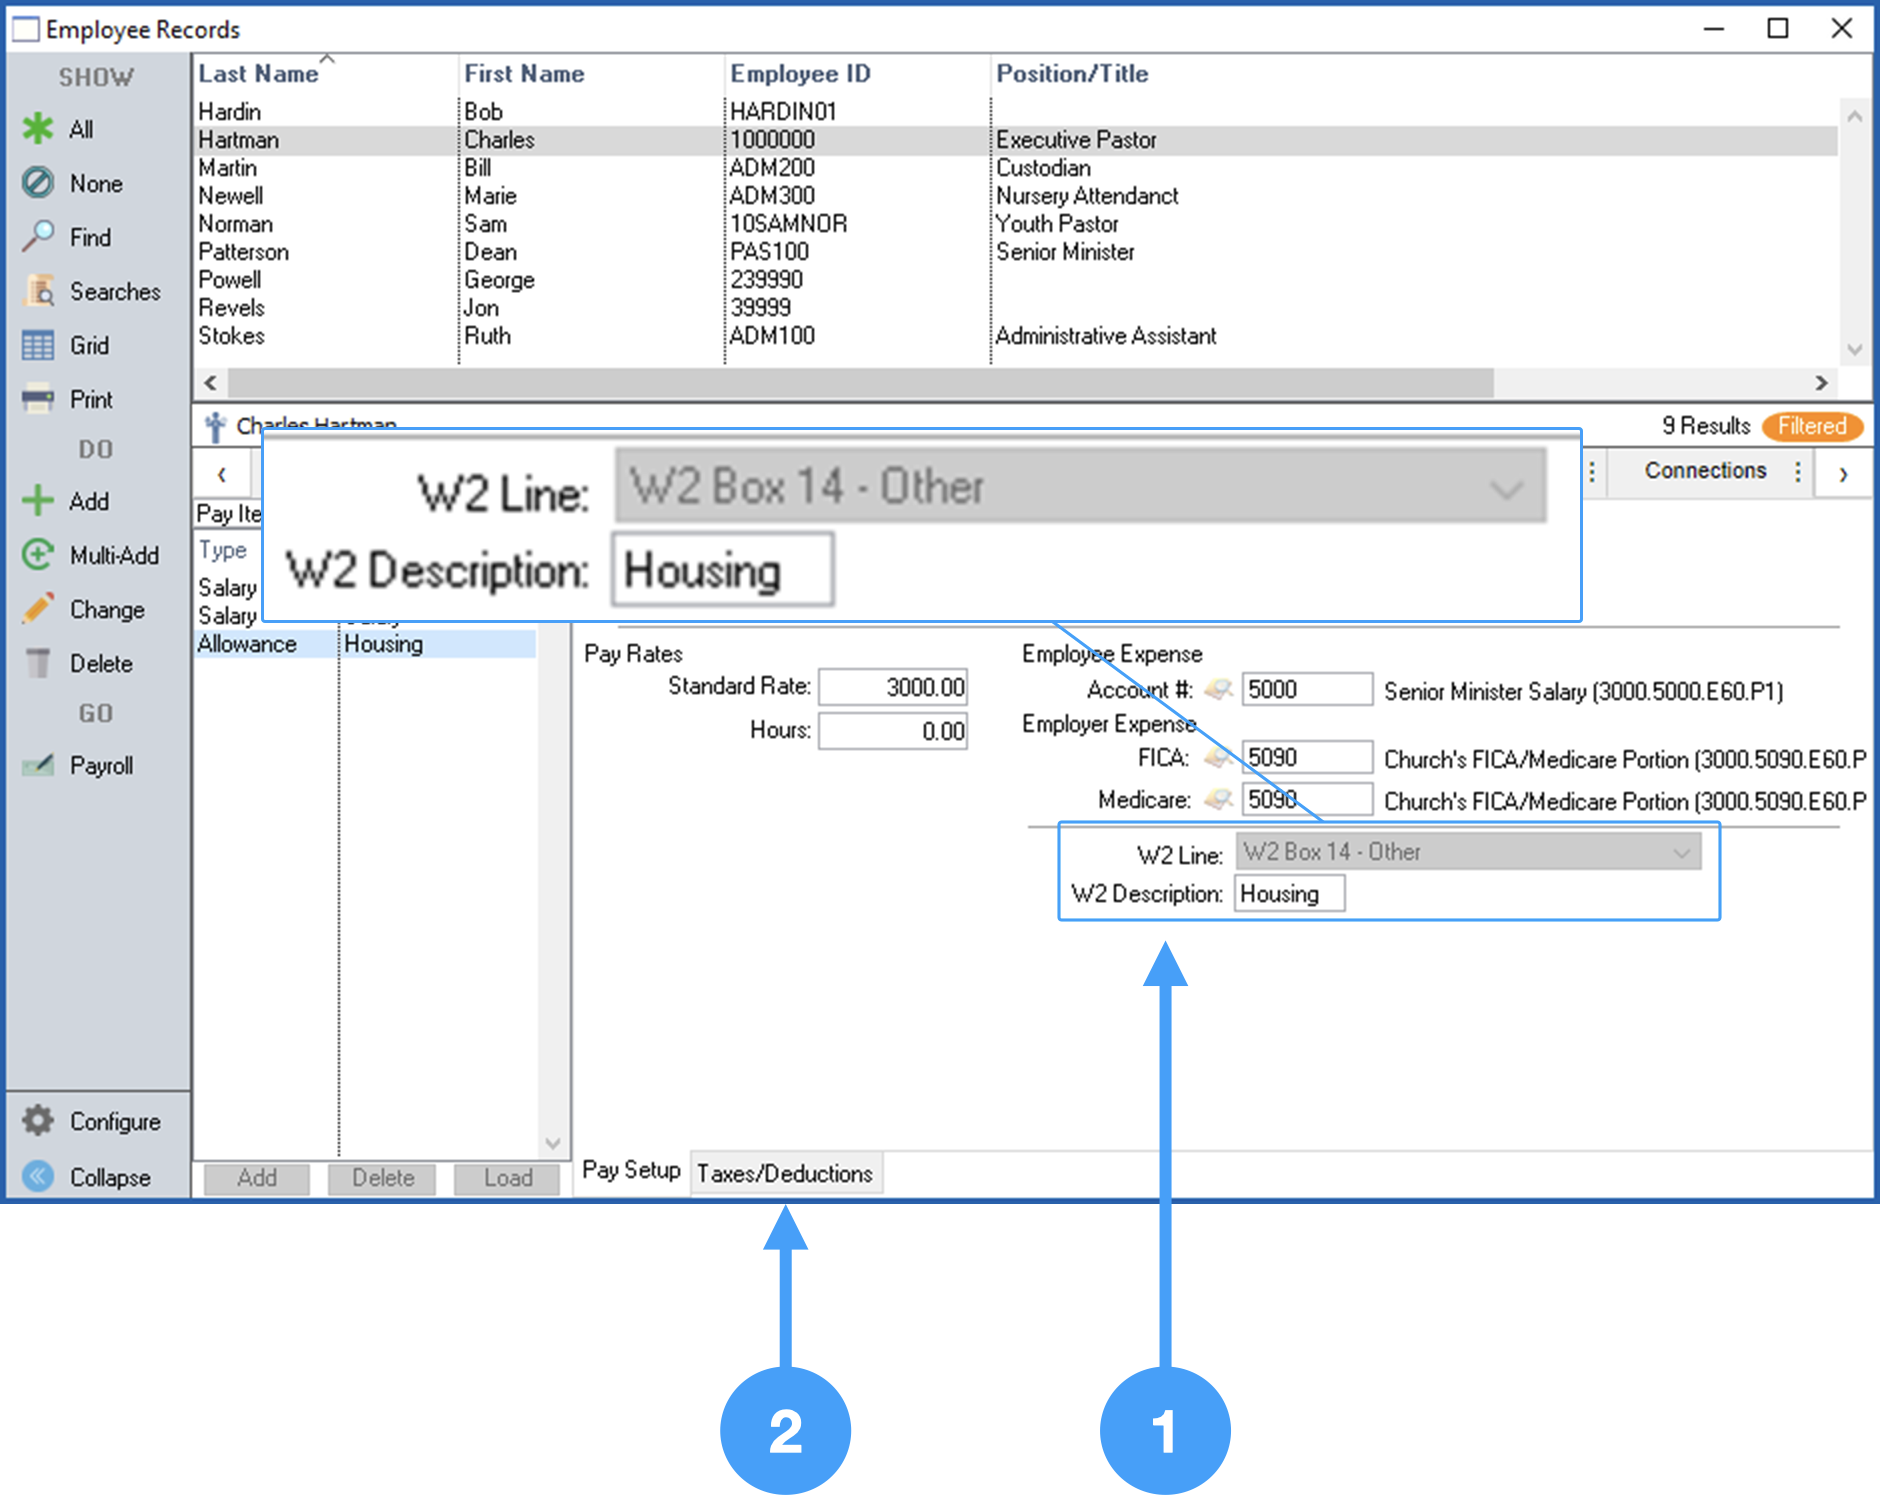Click the right chevron next to Connections
Screen dimensions: 1880x1495
(x=1842, y=473)
